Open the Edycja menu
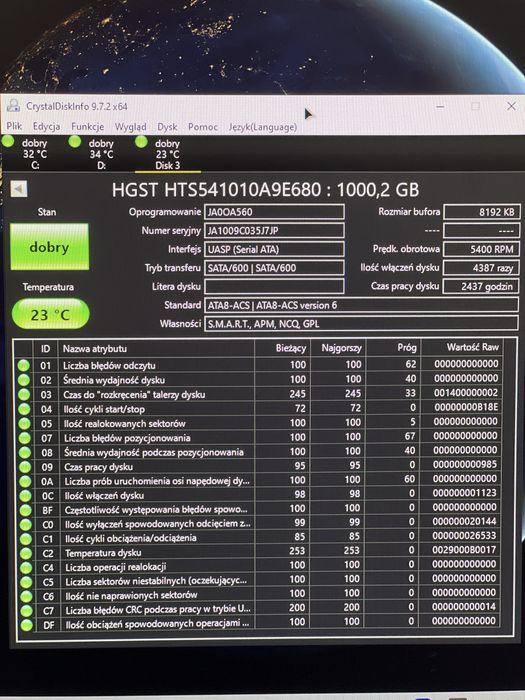Screen dimensions: 525x700 tap(46, 126)
